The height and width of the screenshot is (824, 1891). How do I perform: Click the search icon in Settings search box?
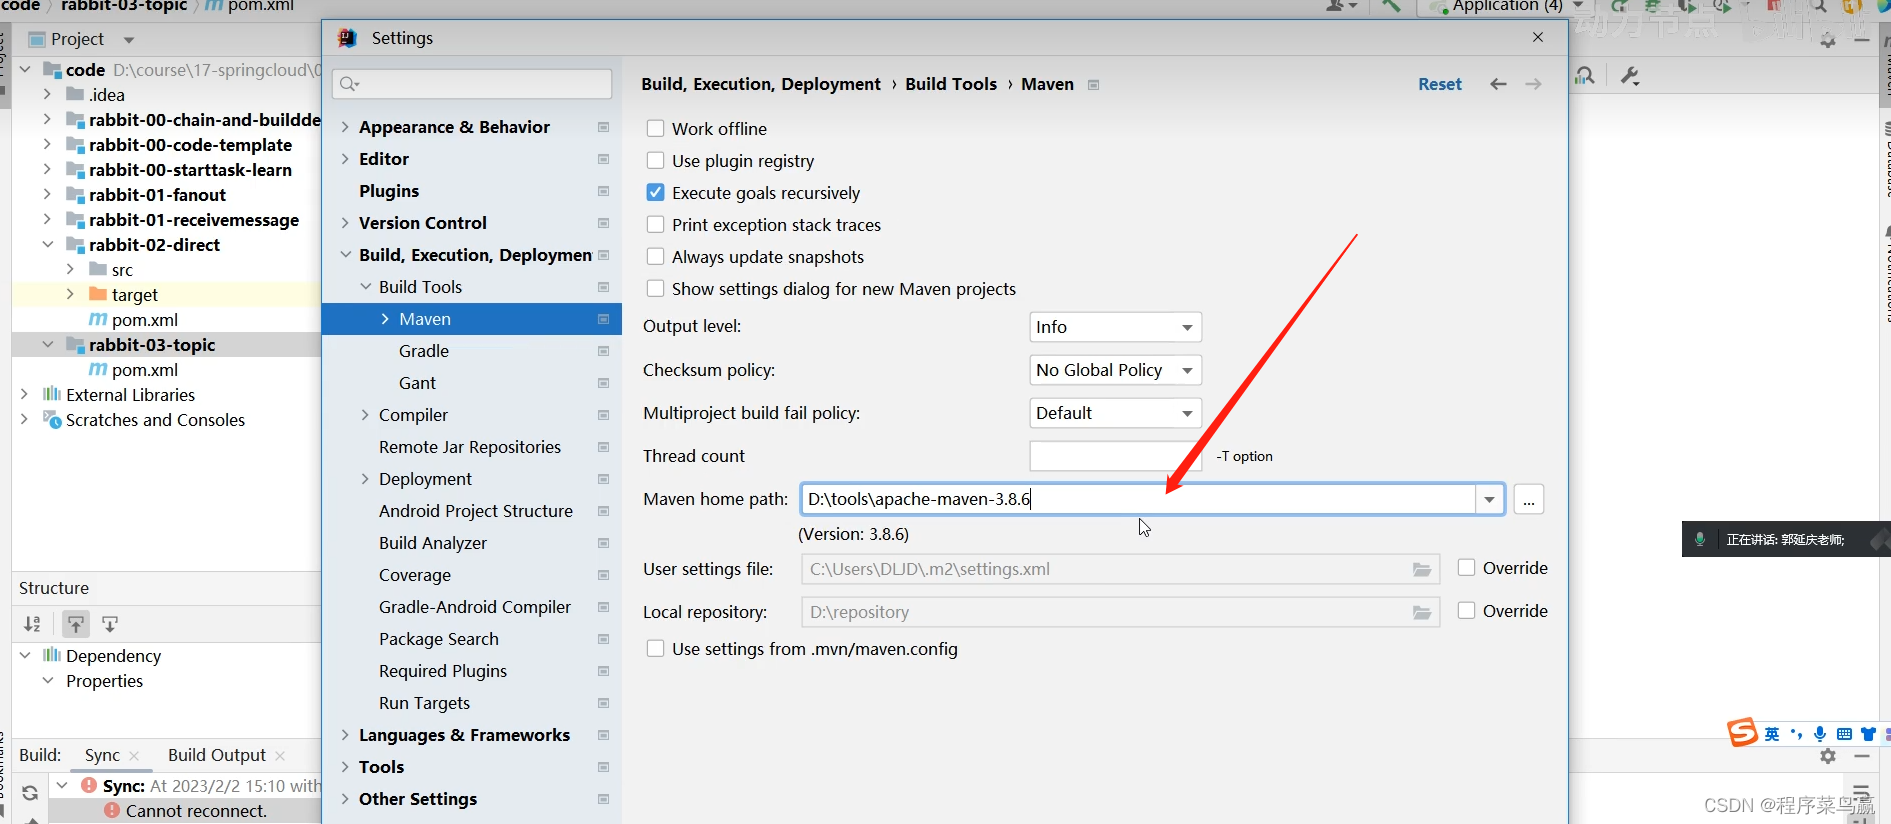pyautogui.click(x=349, y=84)
